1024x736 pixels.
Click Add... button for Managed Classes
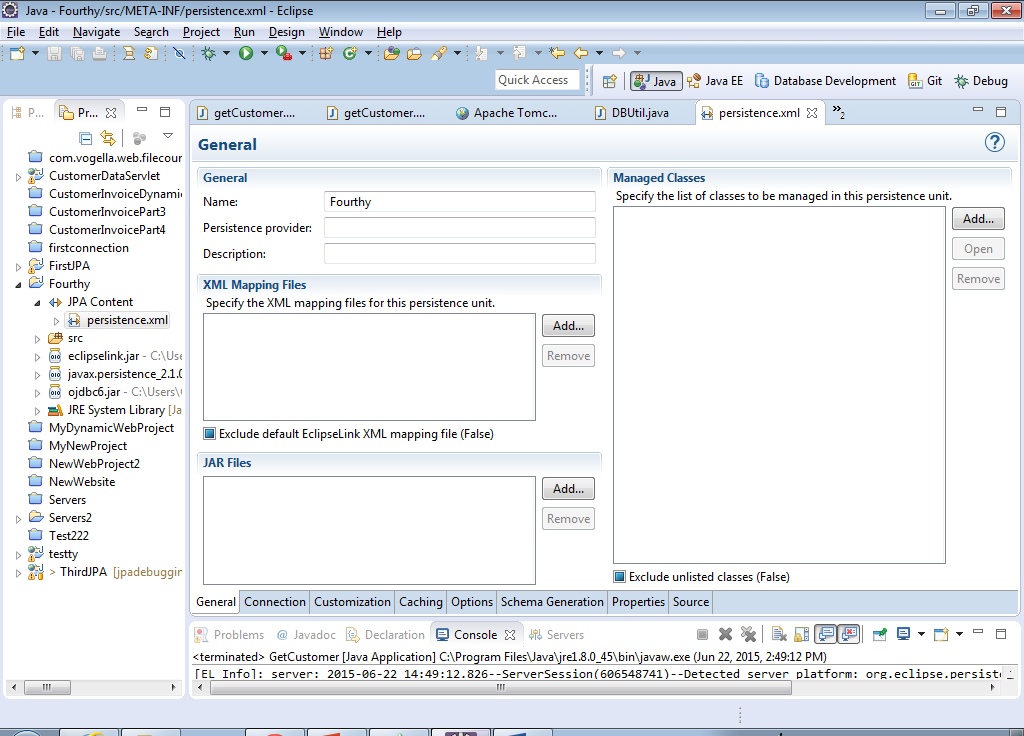click(978, 218)
